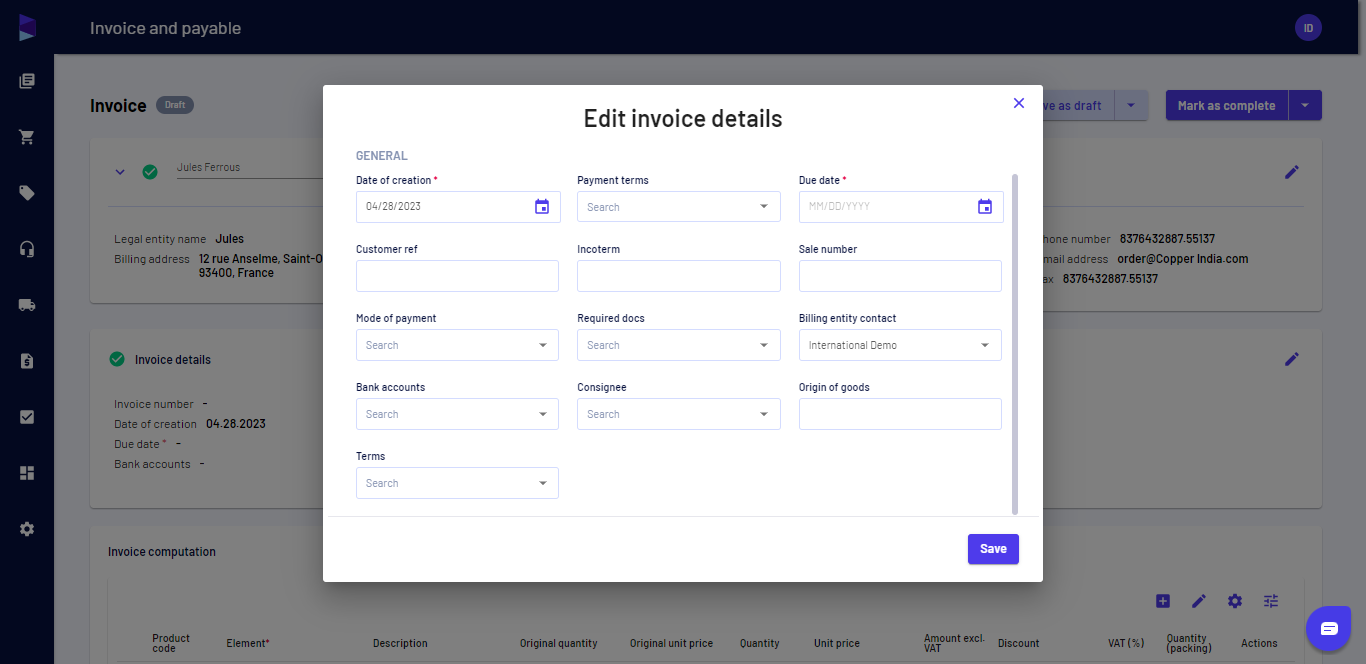The width and height of the screenshot is (1366, 664).
Task: Click the Unit price column header
Action: 837,643
